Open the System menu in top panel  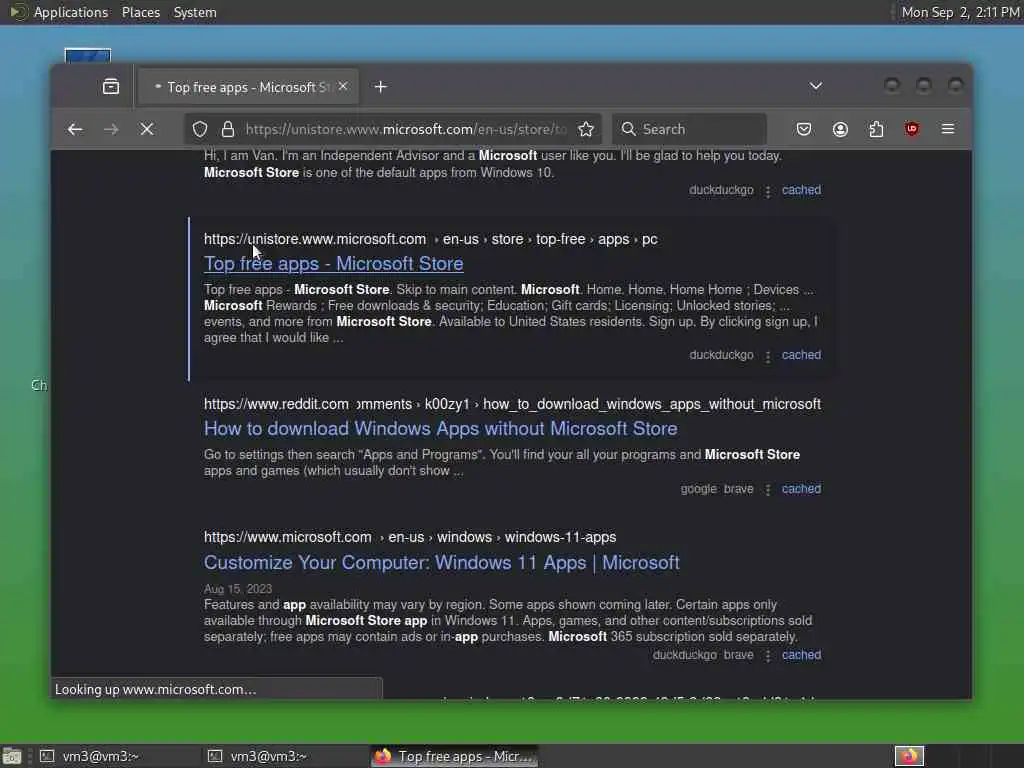(195, 12)
